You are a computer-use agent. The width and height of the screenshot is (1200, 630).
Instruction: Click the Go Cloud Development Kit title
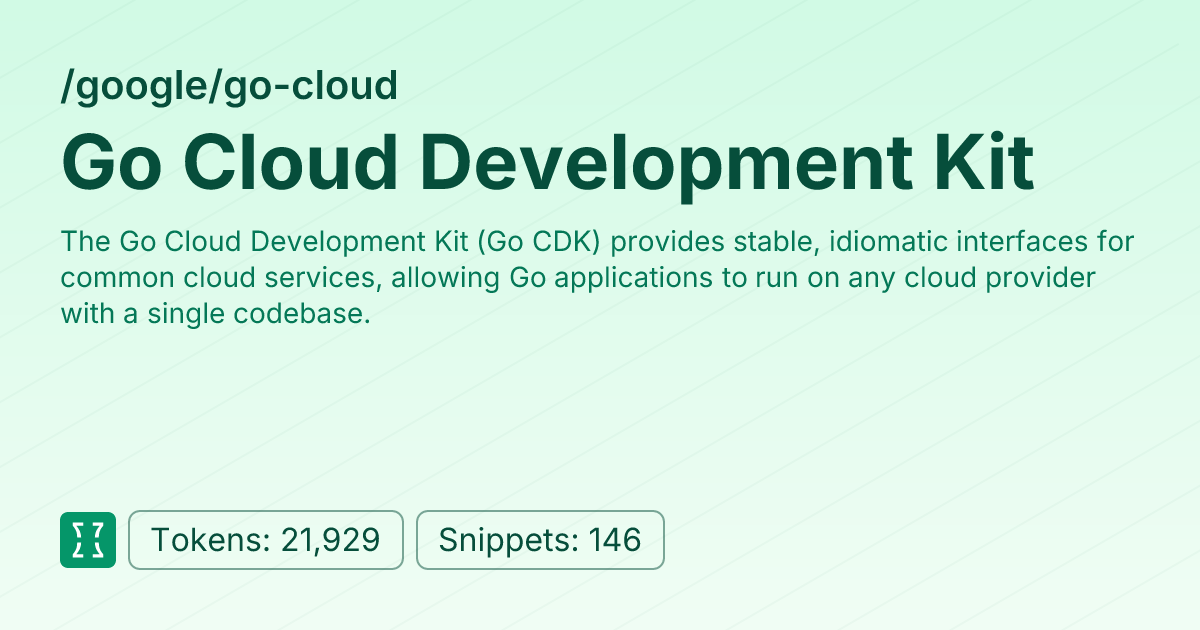tap(547, 162)
